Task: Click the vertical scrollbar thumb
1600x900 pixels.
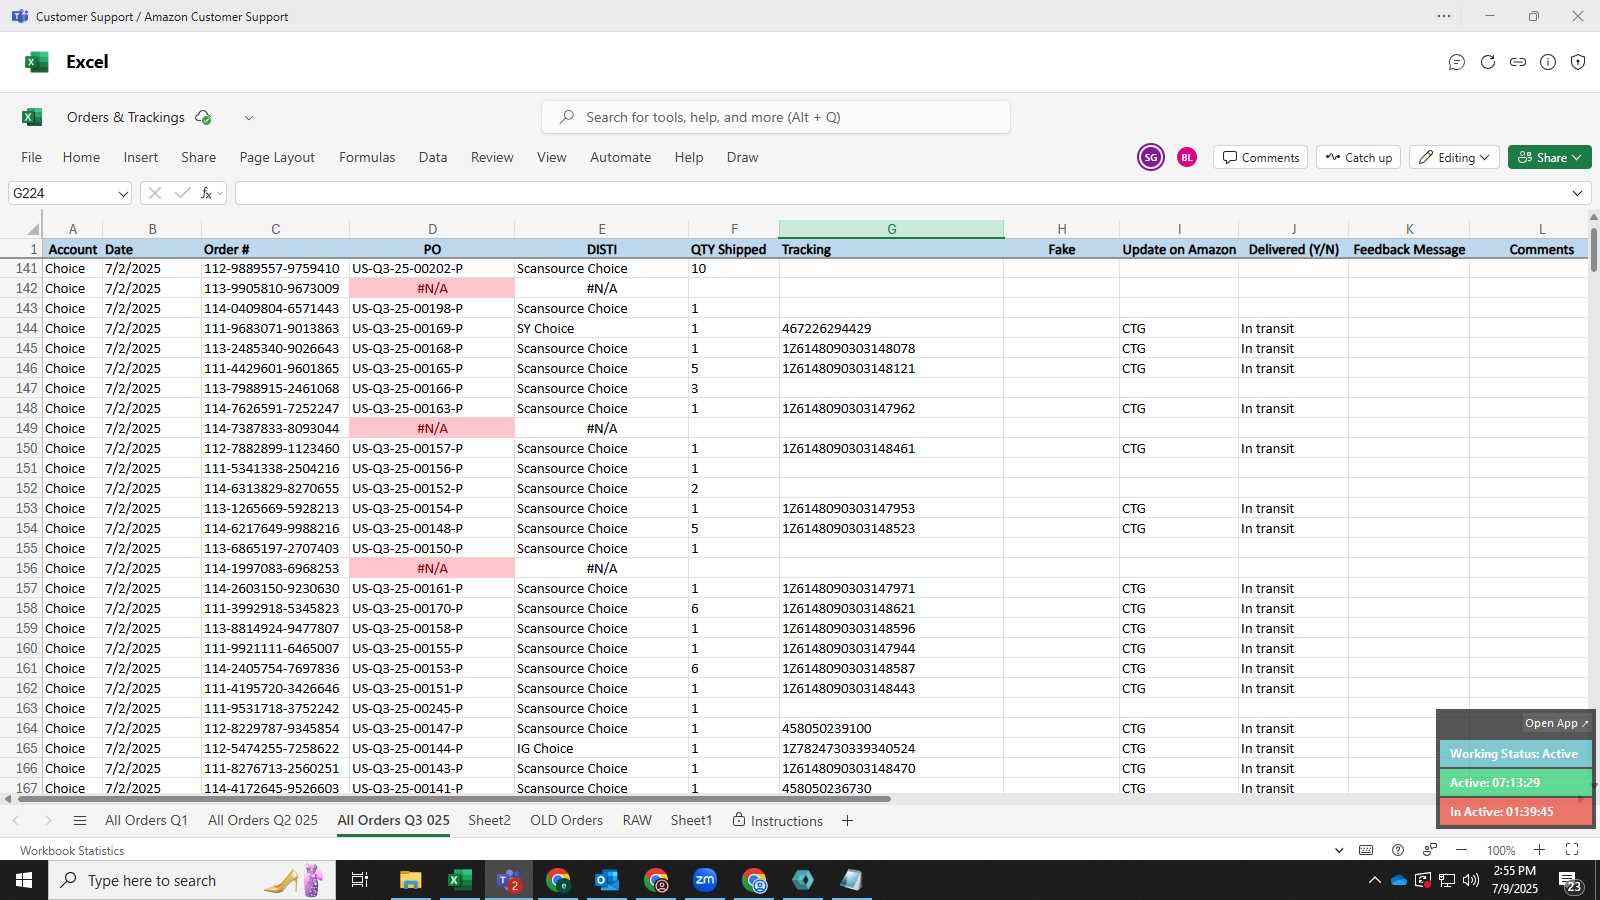Action: click(1593, 248)
